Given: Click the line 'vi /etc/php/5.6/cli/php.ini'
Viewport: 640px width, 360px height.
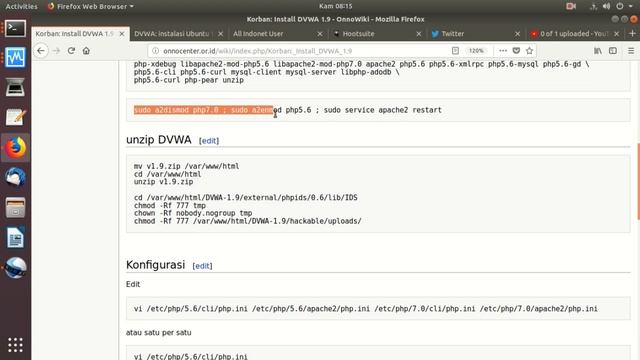Looking at the screenshot, I should 191,356.
